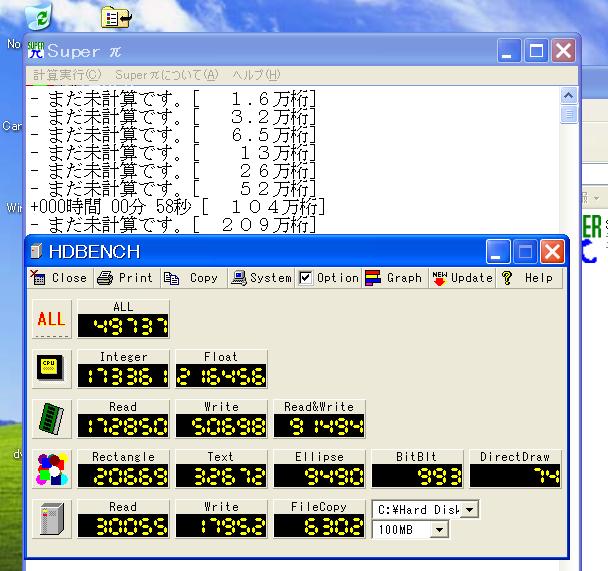
Task: Minimize the Super π window
Action: pos(509,50)
